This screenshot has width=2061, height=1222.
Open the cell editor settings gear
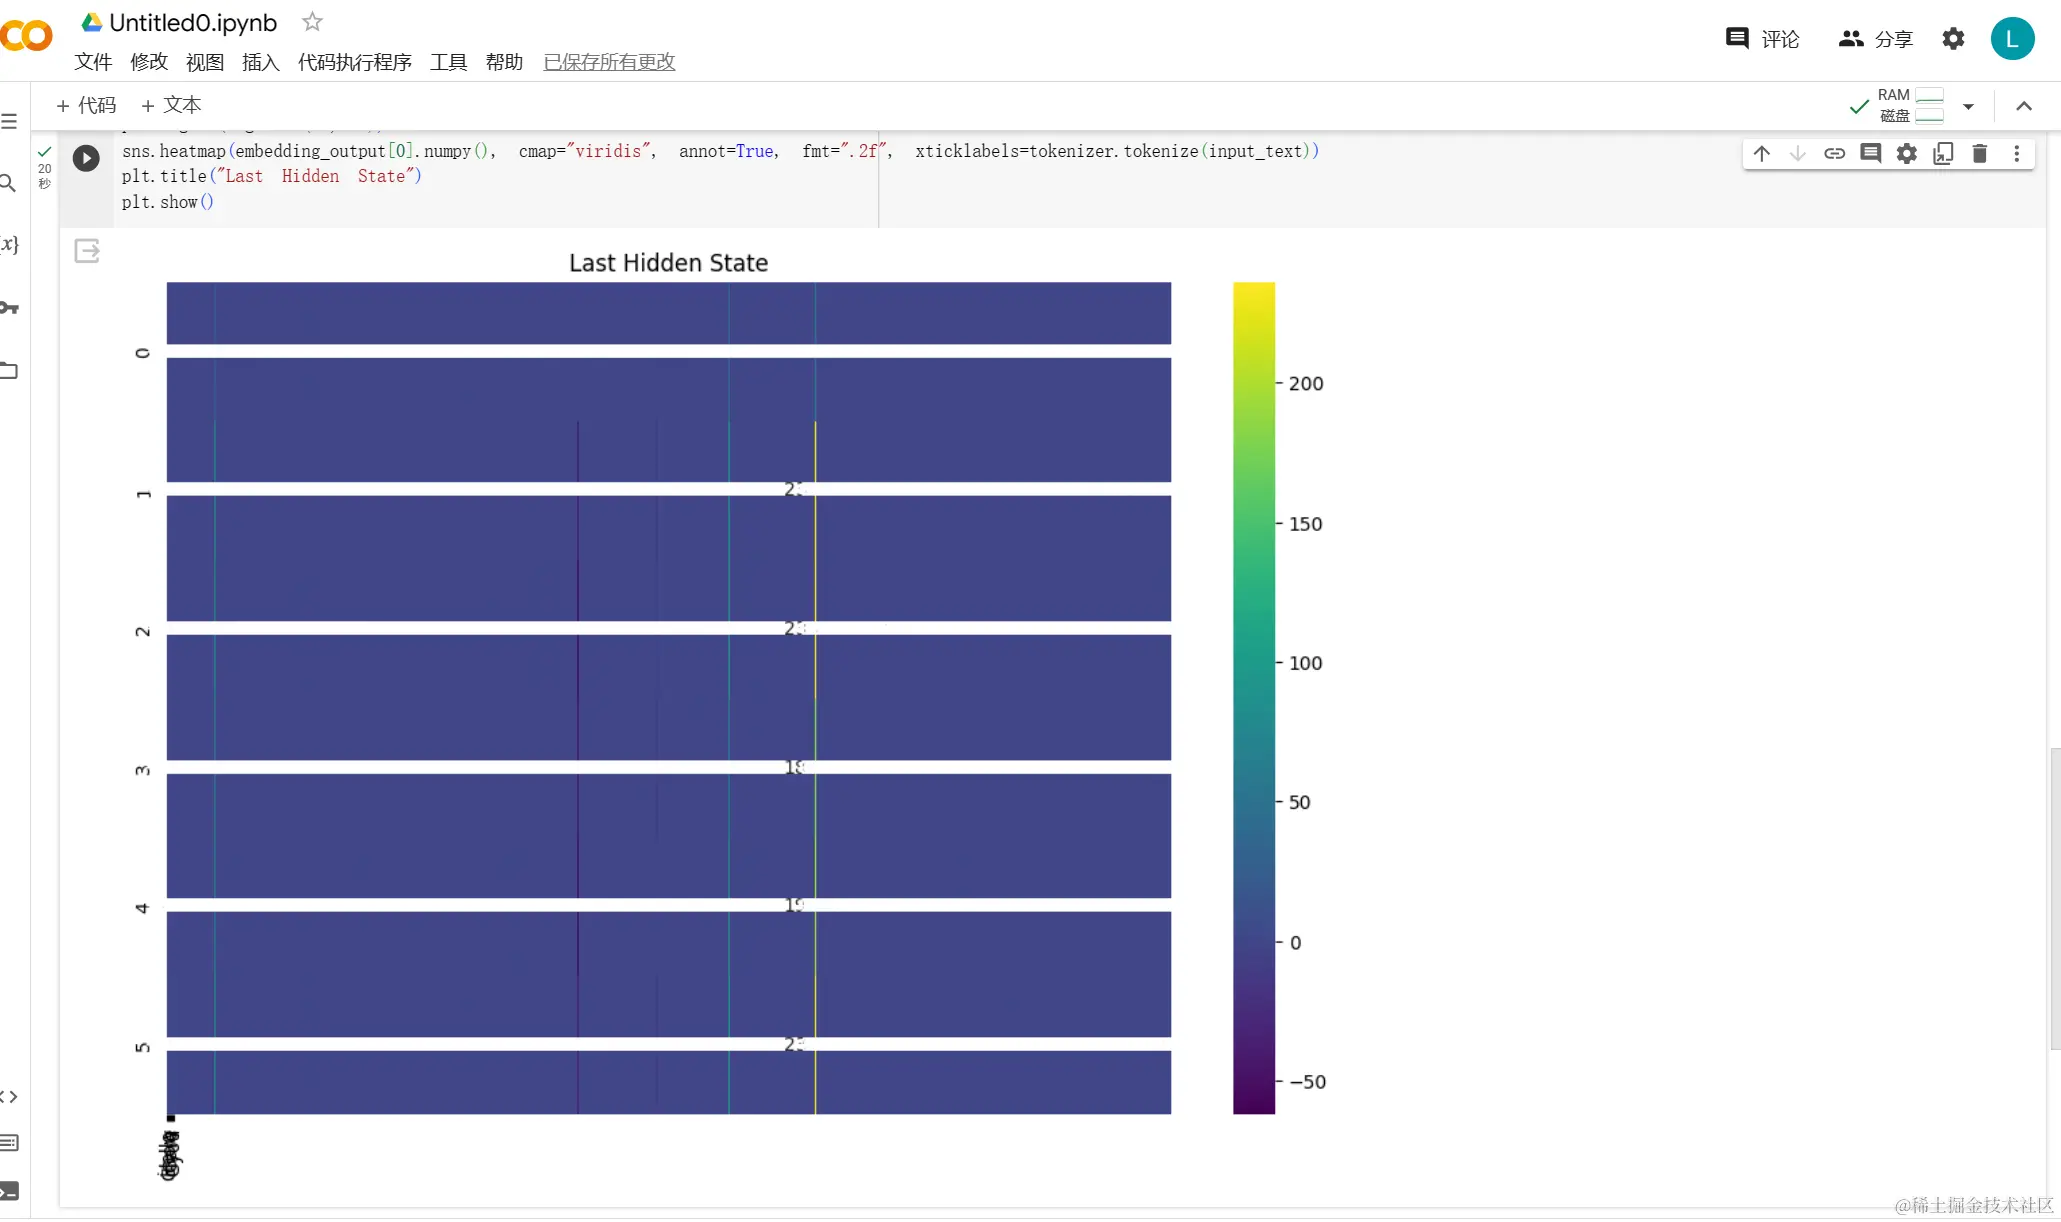coord(1907,154)
